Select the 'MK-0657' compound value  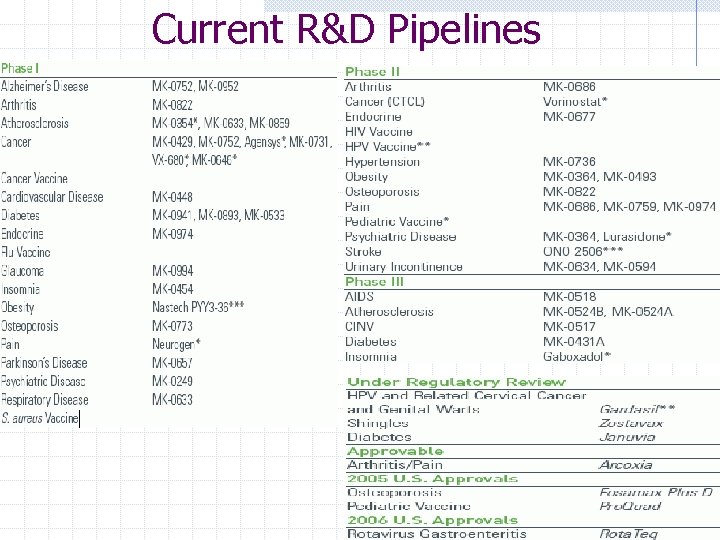173,363
